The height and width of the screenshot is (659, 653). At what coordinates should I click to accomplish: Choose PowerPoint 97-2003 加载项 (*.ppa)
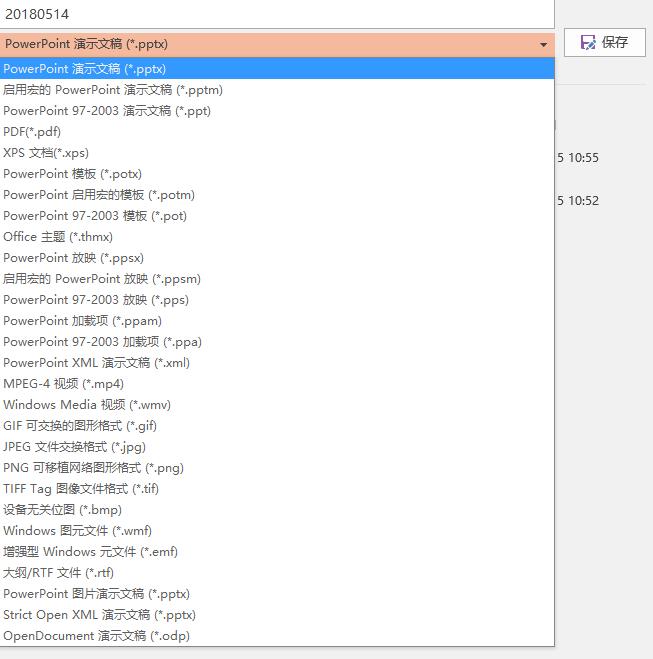point(277,342)
